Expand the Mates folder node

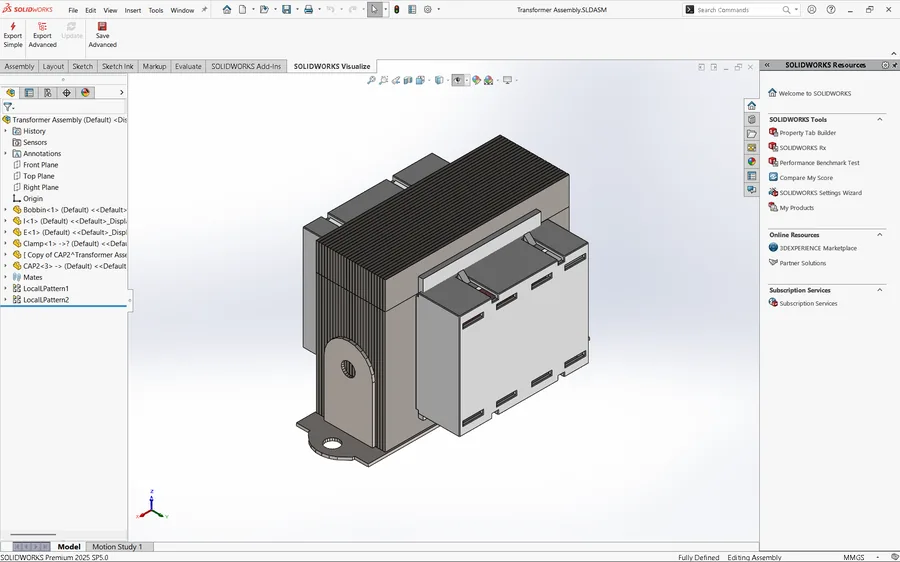click(6, 277)
